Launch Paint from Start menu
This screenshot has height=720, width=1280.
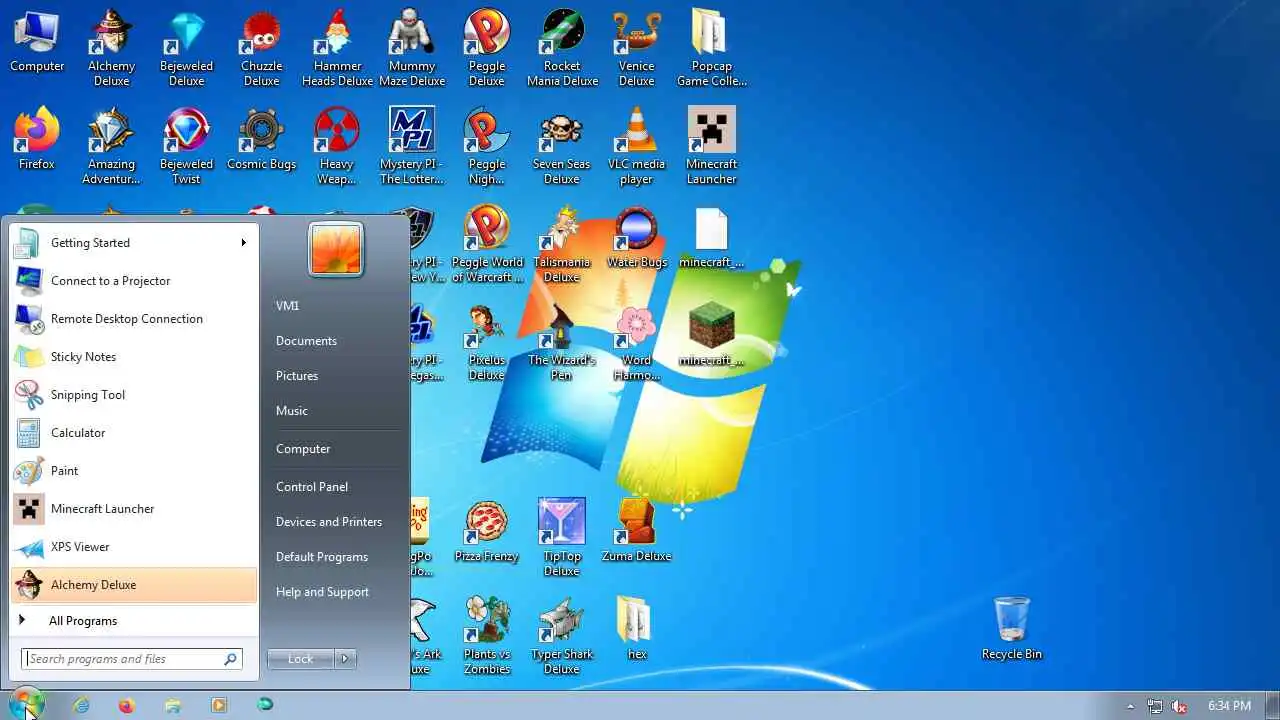point(133,470)
